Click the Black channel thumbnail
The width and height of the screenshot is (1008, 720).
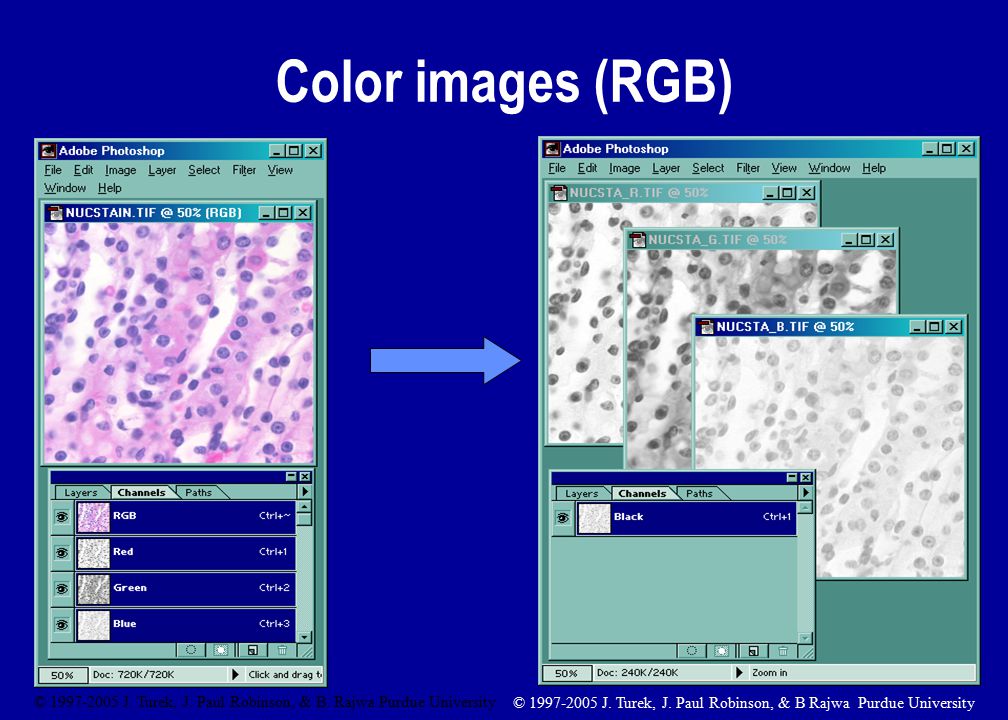[594, 519]
